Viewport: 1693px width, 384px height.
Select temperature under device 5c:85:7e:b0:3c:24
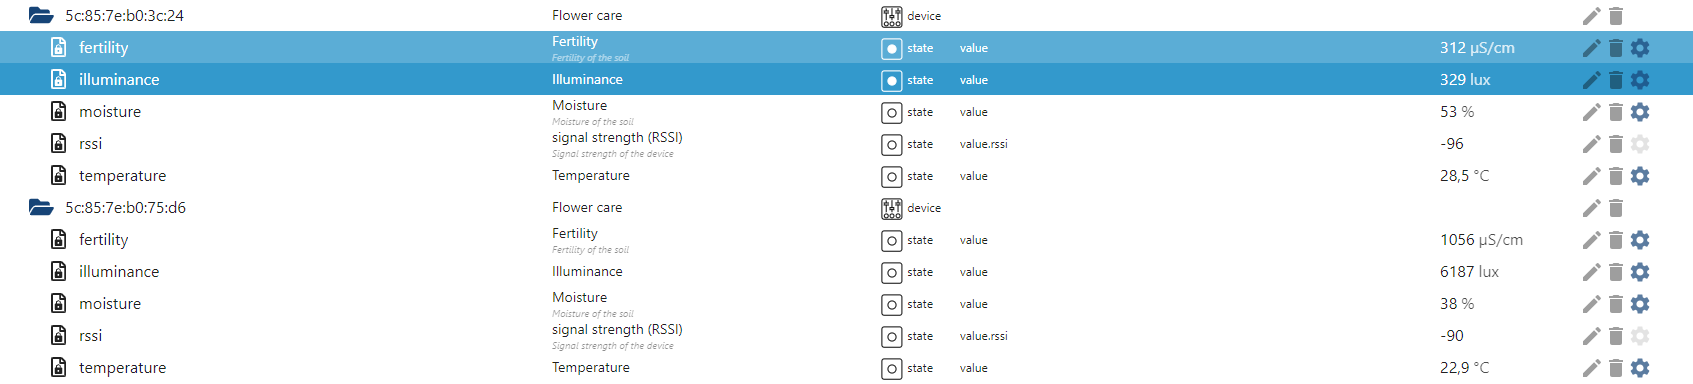(x=846, y=176)
